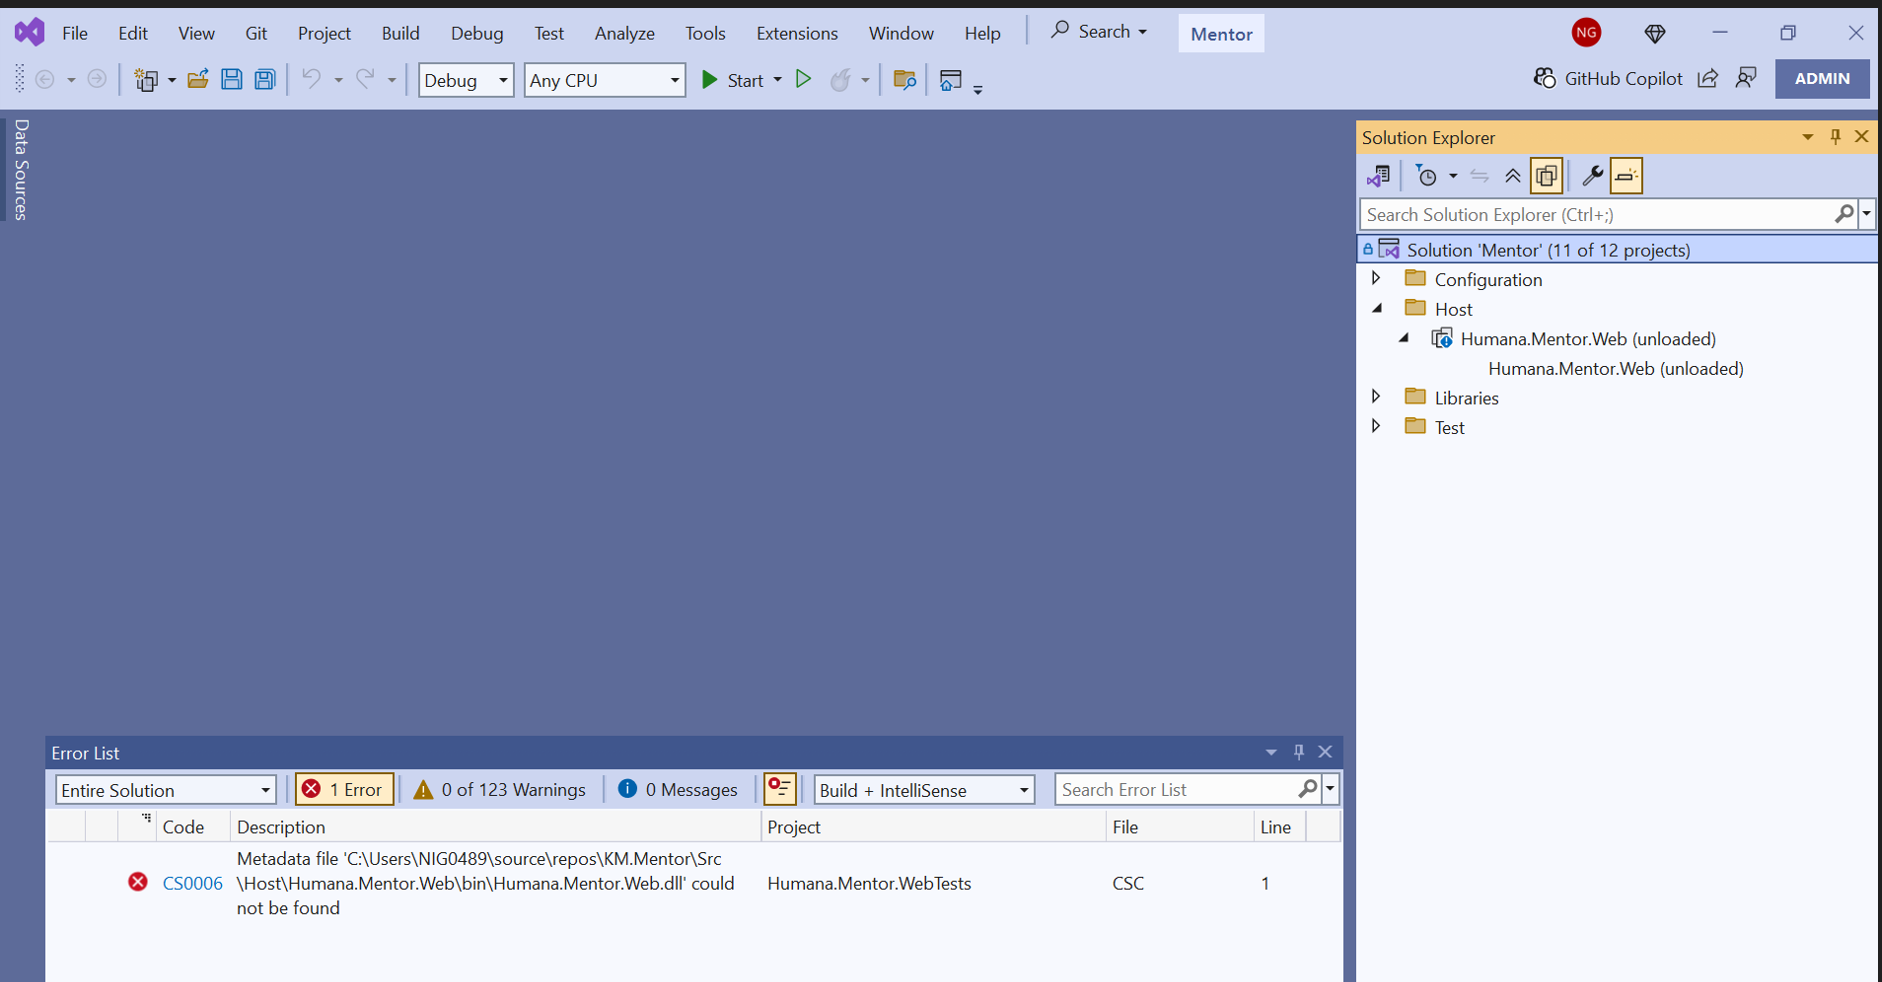Click the Search Error List input field
The image size is (1882, 982).
[x=1176, y=789]
